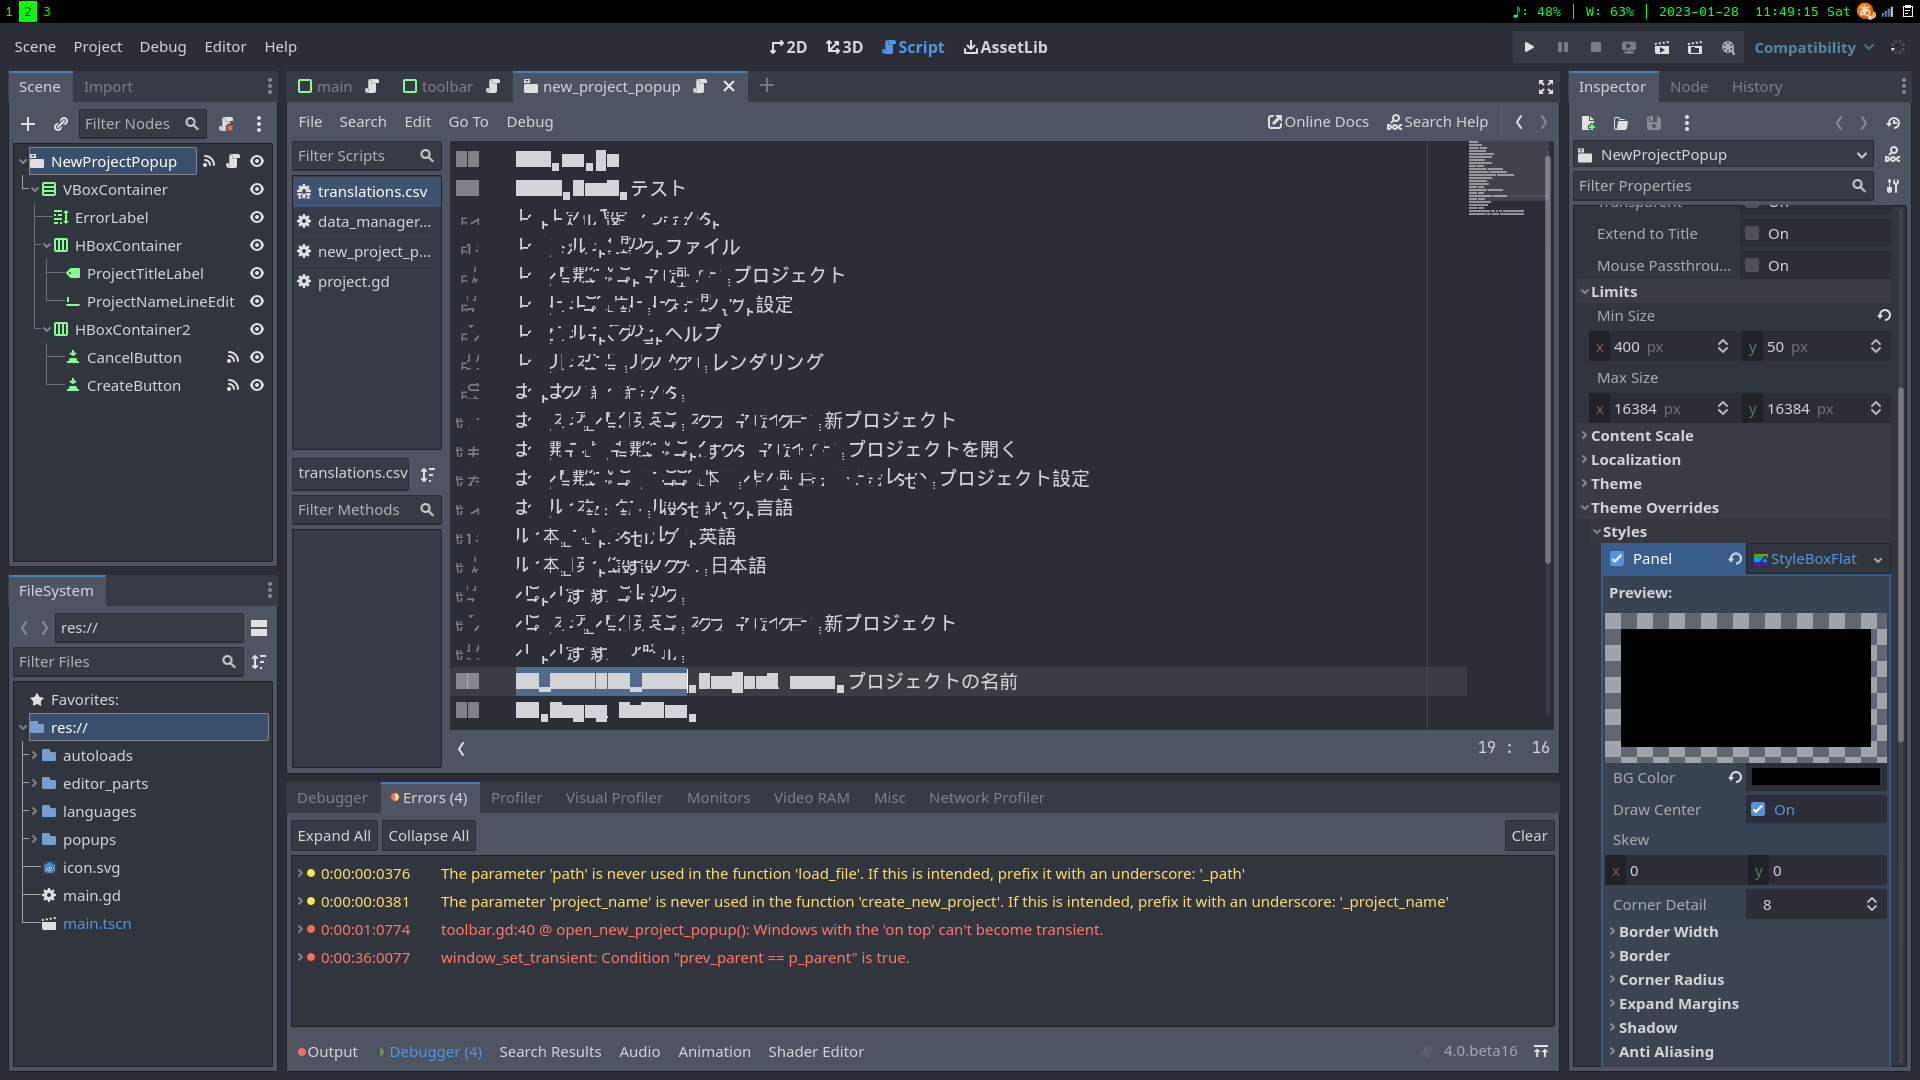Open the BG Color picker
1920x1080 pixels.
1815,777
